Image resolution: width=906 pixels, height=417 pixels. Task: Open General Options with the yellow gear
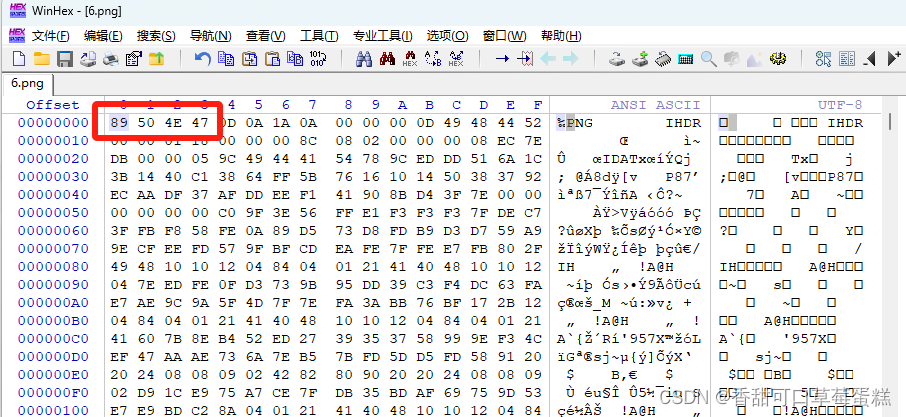(778, 58)
